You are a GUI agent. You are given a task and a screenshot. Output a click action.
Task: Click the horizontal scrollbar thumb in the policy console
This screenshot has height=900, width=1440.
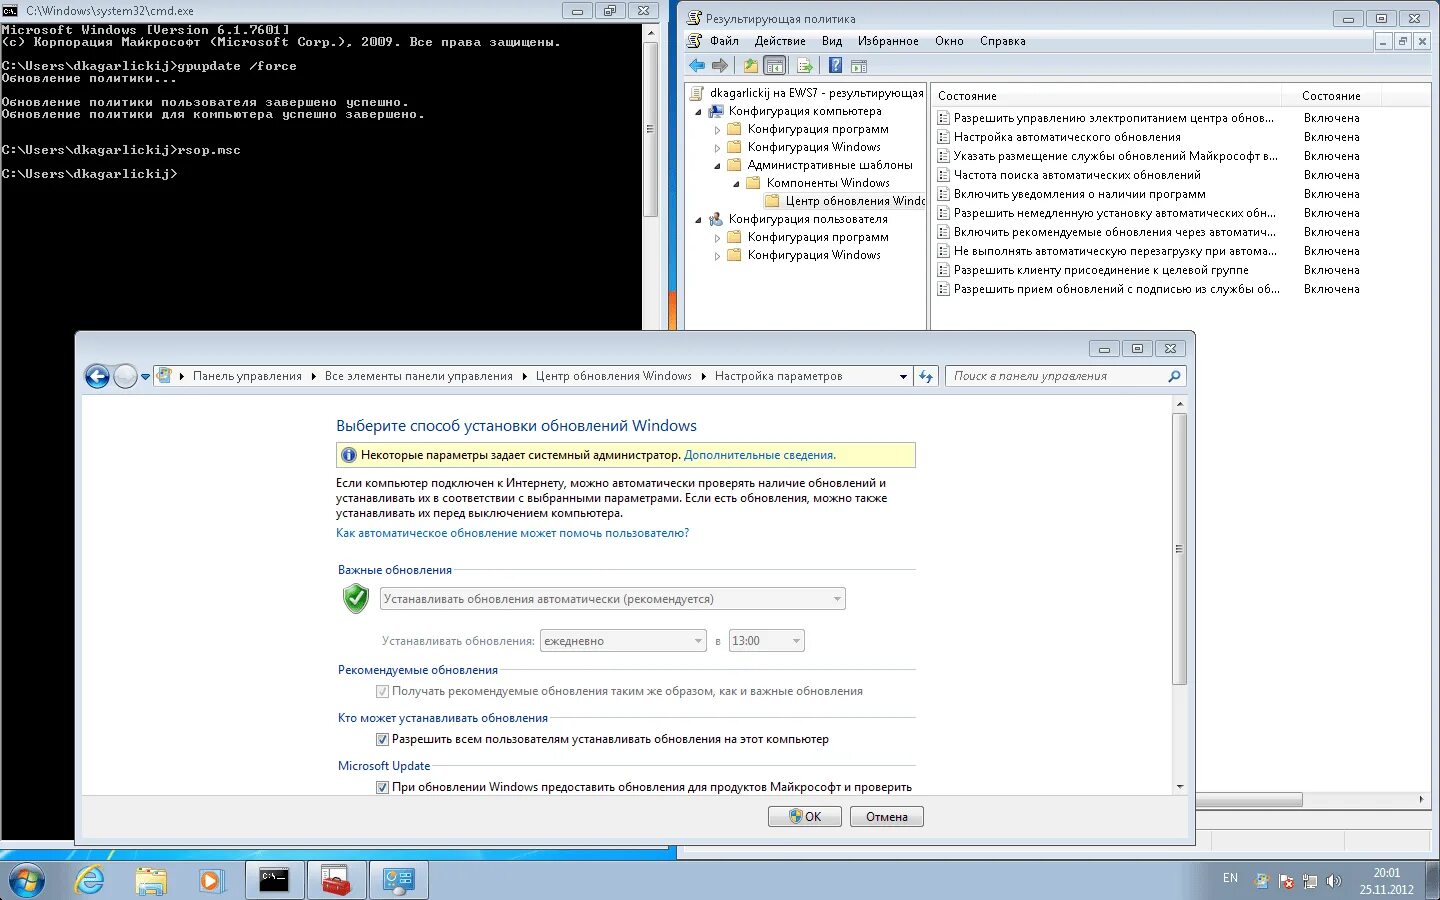click(1249, 800)
